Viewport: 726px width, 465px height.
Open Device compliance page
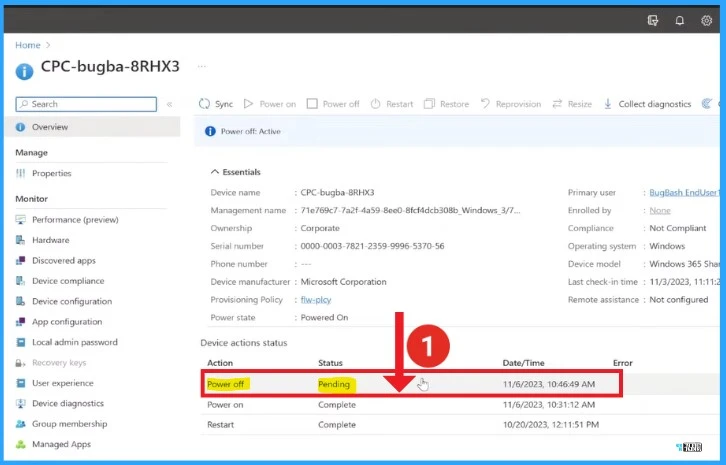pyautogui.click(x=68, y=281)
